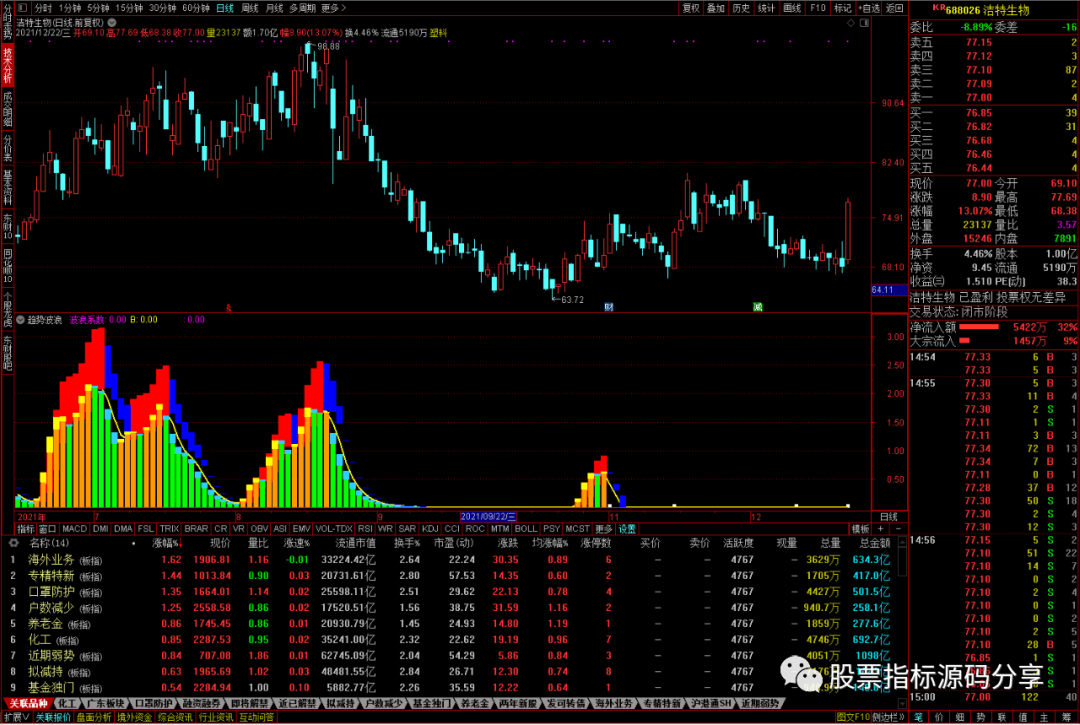
Task: Click the red $ marker on the chart's bottom edge
Action: click(x=229, y=308)
